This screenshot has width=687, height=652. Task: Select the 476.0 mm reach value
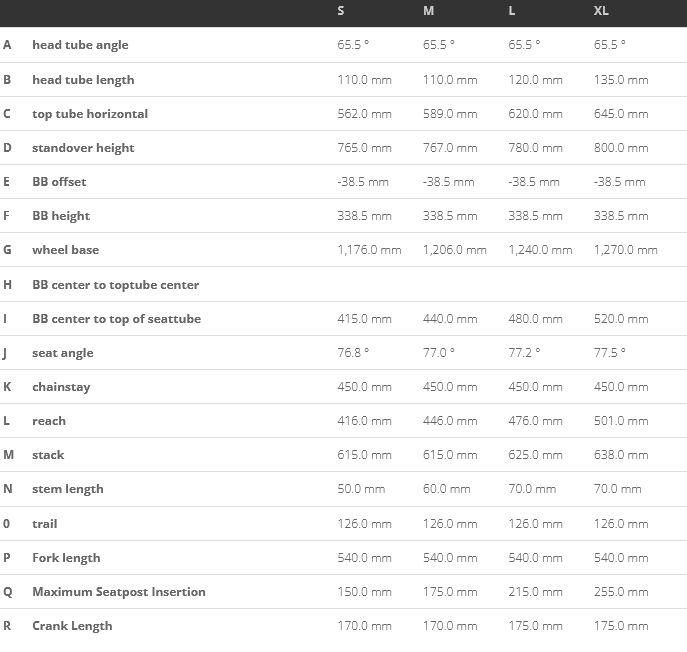tap(535, 421)
